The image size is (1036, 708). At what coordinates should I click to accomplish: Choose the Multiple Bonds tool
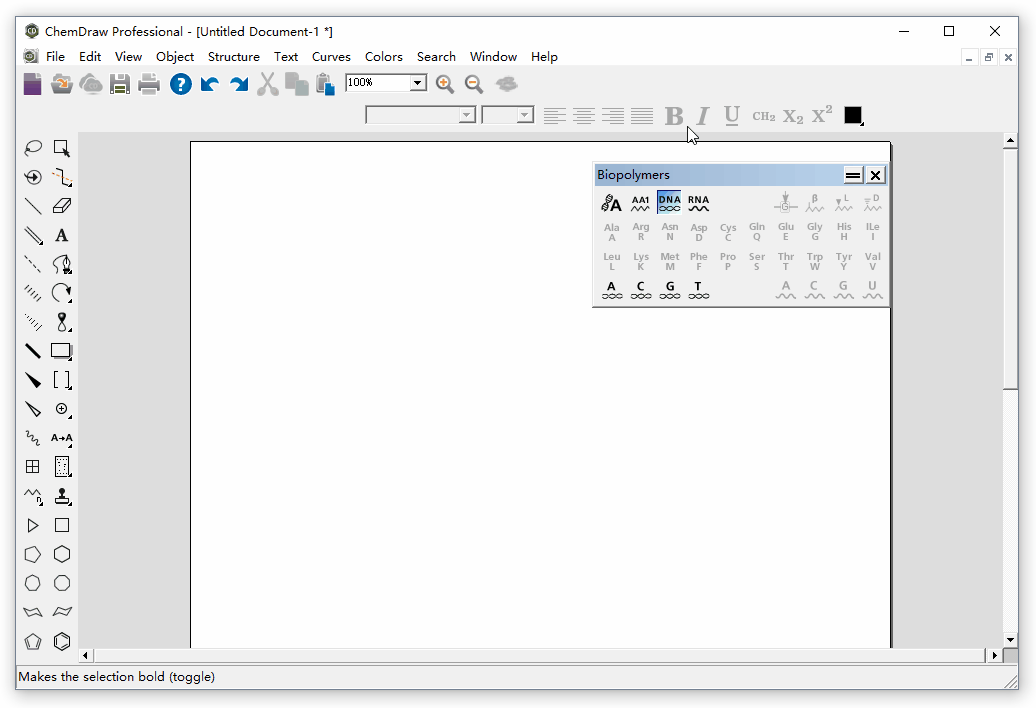[32, 235]
